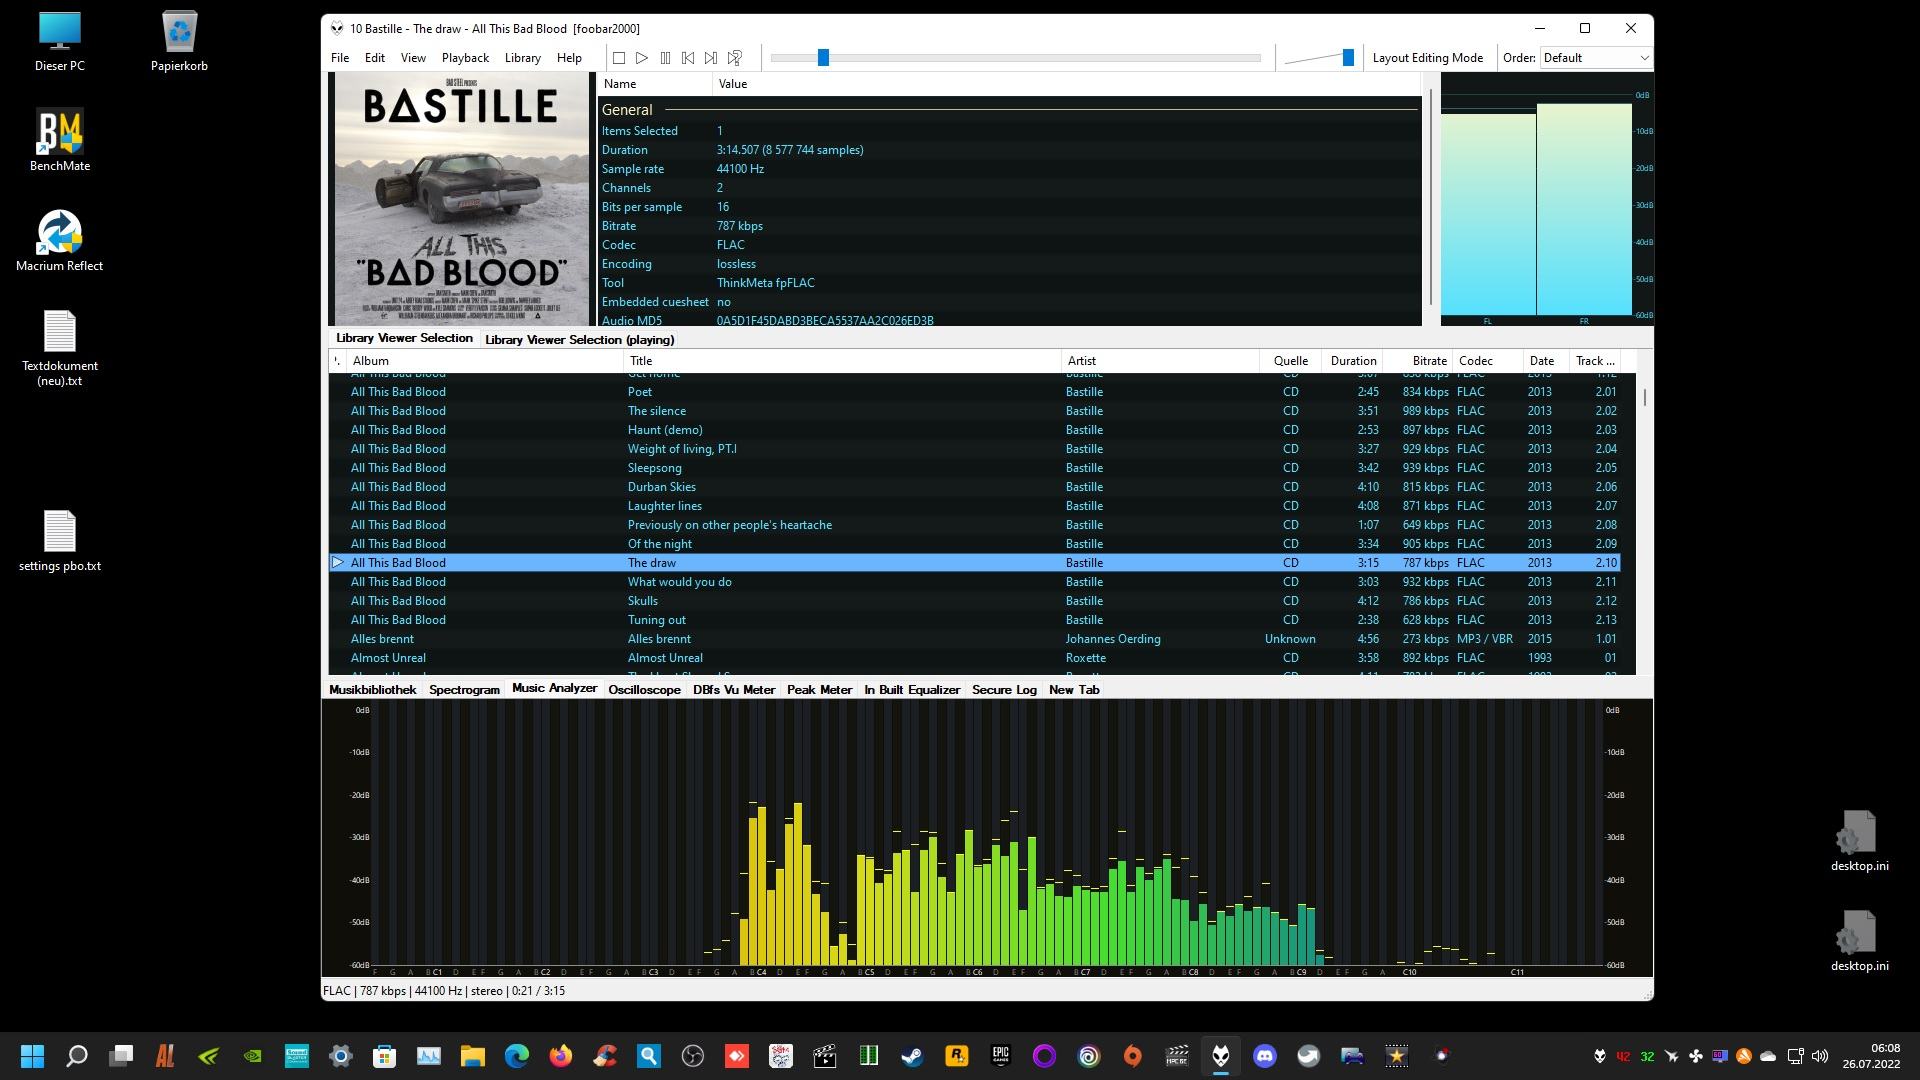This screenshot has width=1920, height=1080.
Task: Select Textdokument (neu).txt desktop file
Action: [x=60, y=348]
